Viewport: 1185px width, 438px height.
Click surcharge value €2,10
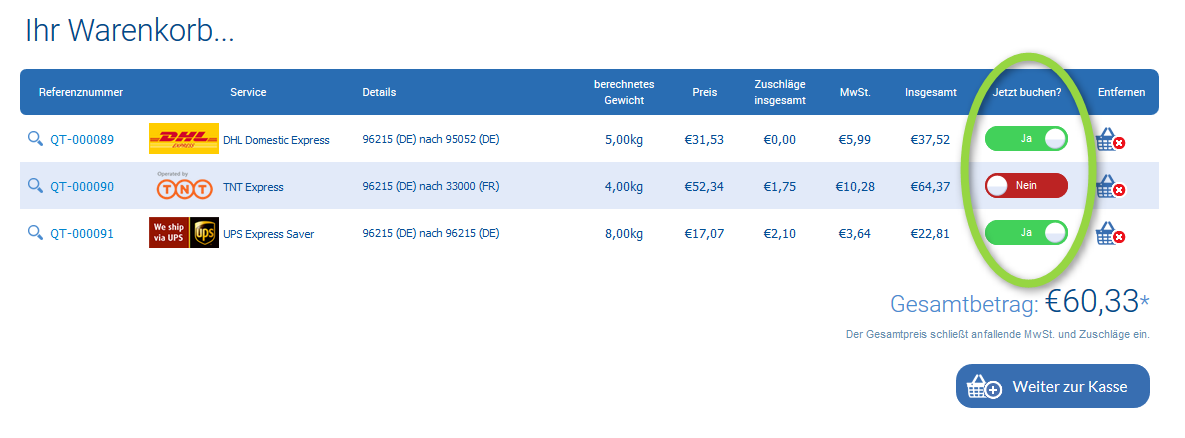[780, 233]
